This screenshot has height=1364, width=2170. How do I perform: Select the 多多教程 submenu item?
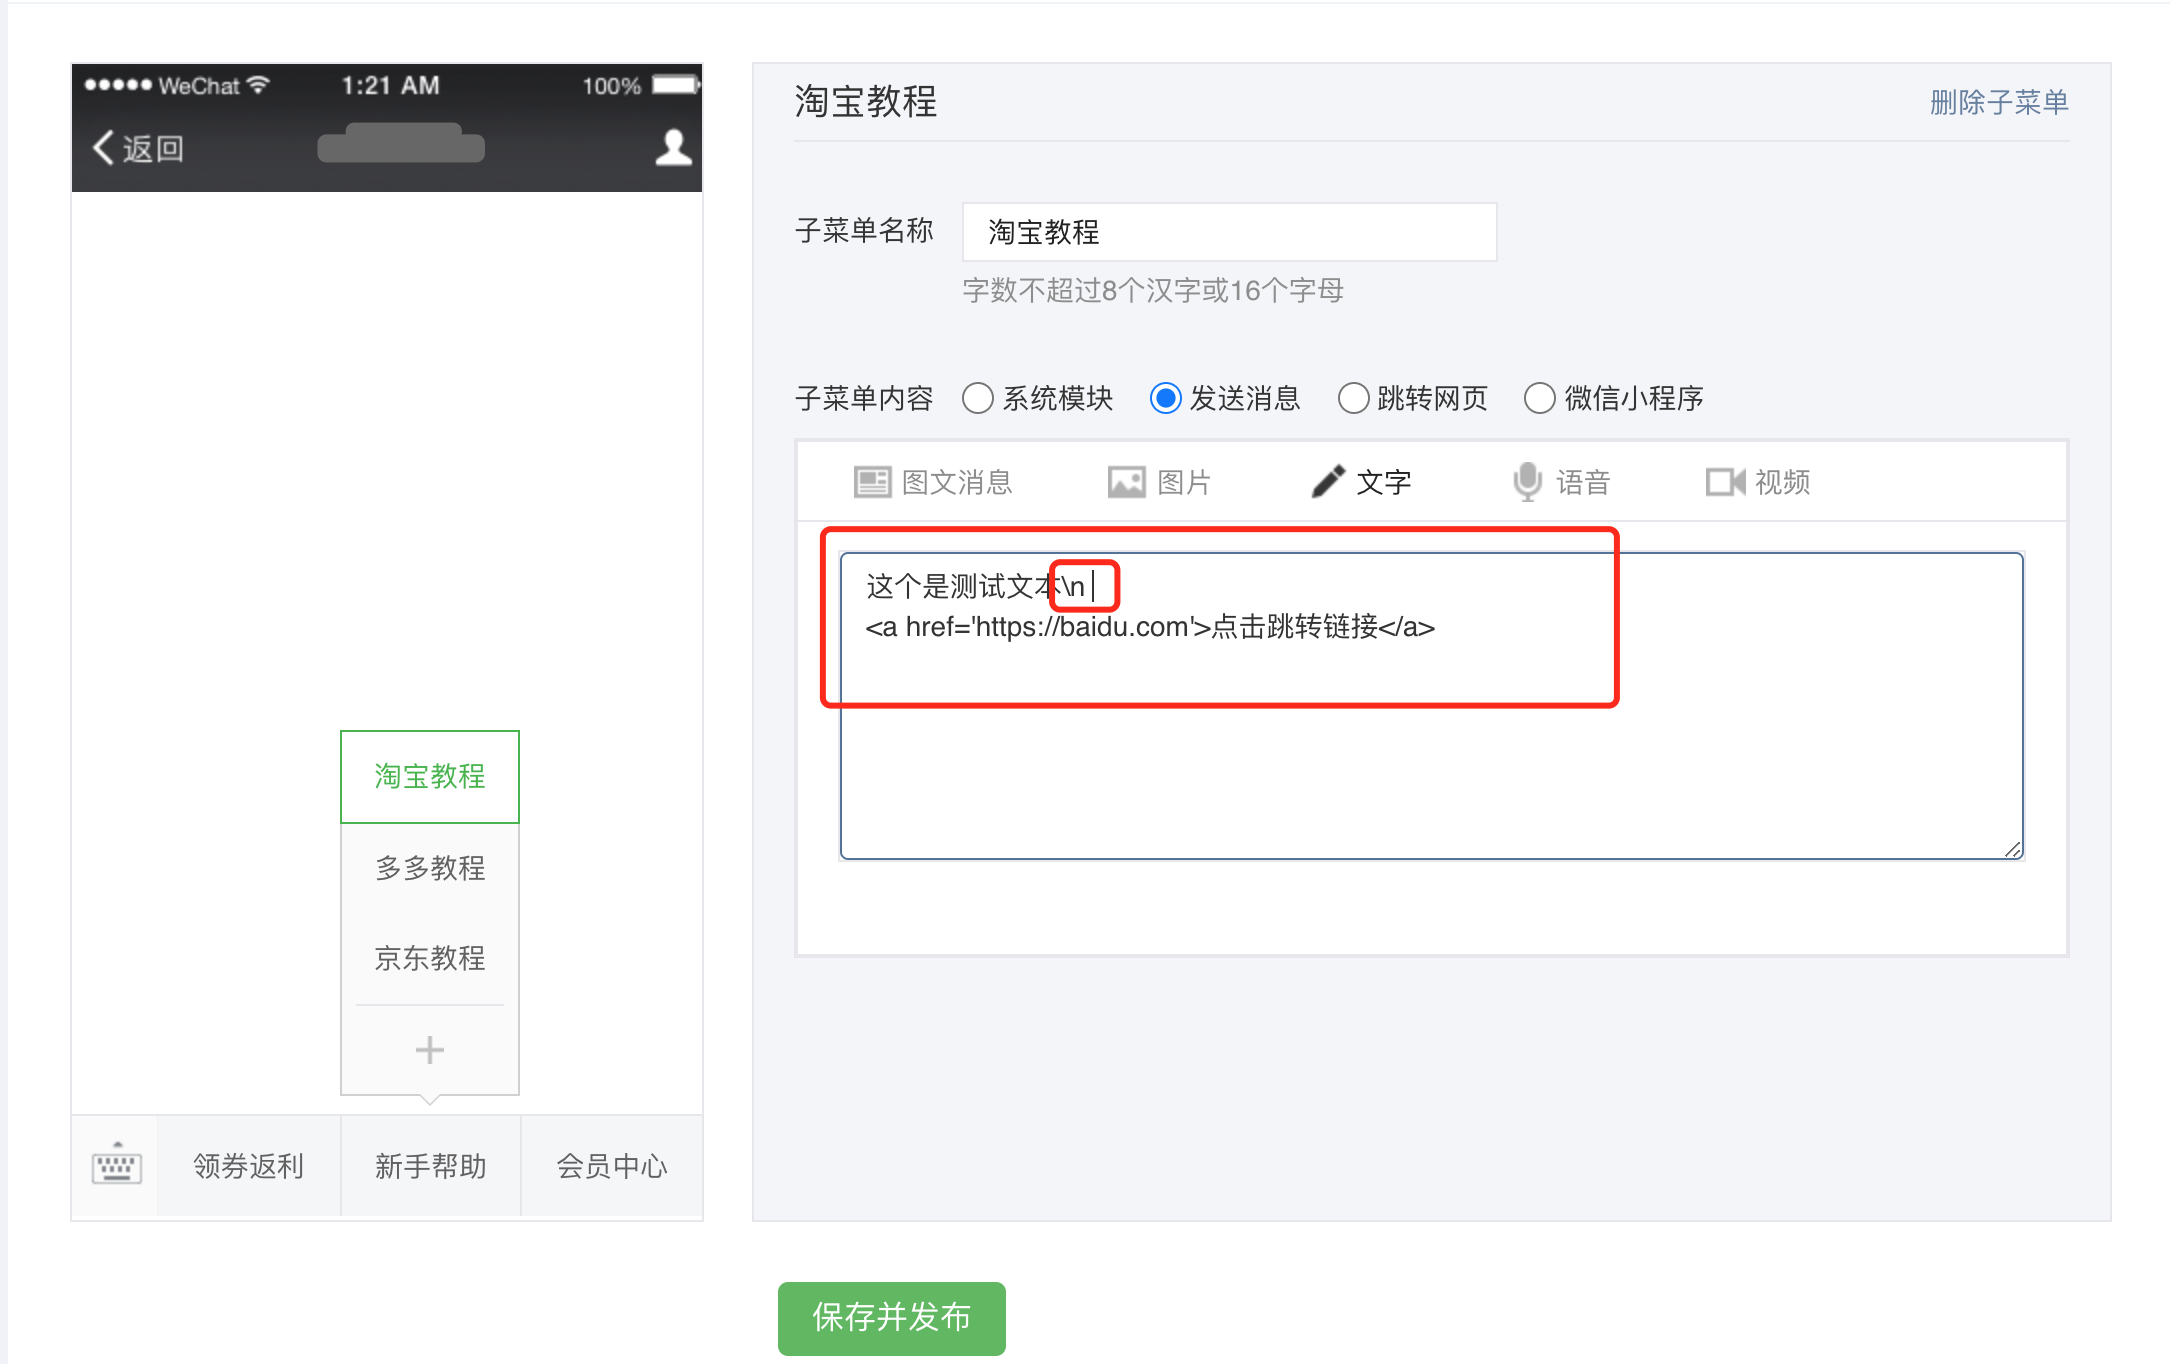430,867
